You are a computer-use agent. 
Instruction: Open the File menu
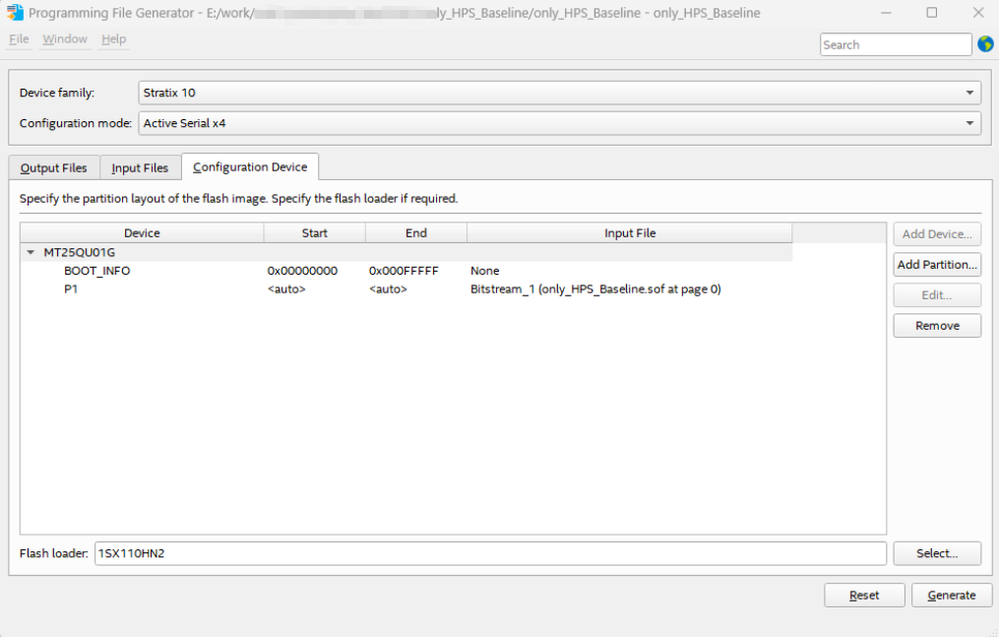click(x=18, y=39)
